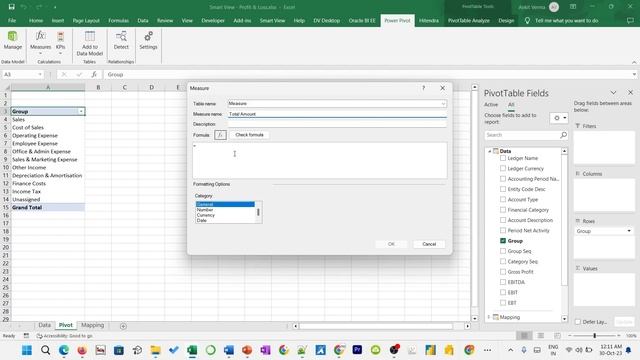Screen dimensions: 640x360
Task: Open the Power Pivot Manage data model
Action: pos(13,41)
